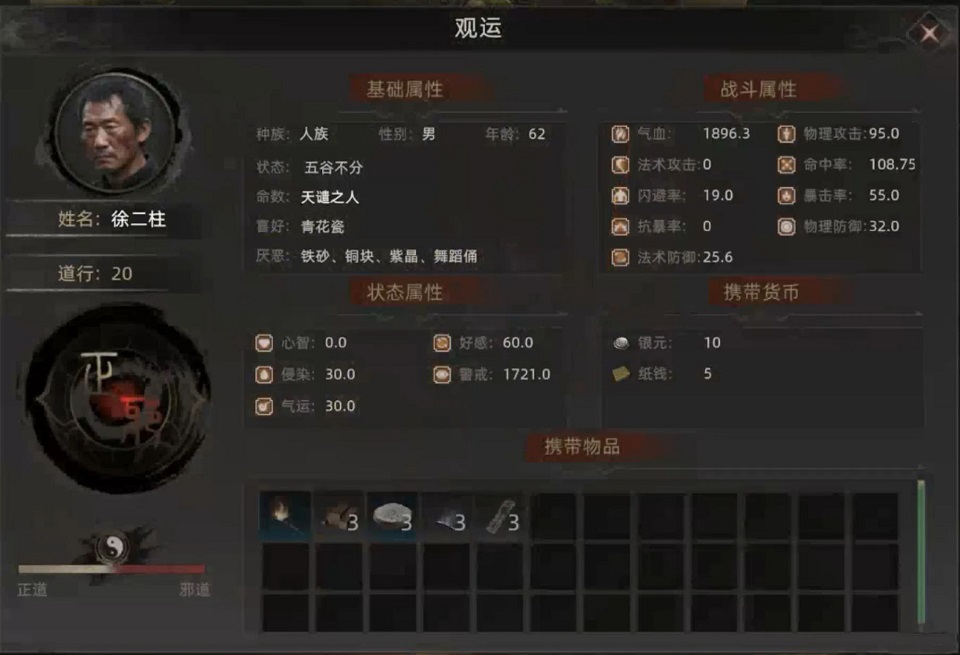Click the 战斗属性 combat attributes header
Image resolution: width=960 pixels, height=655 pixels.
pos(758,89)
